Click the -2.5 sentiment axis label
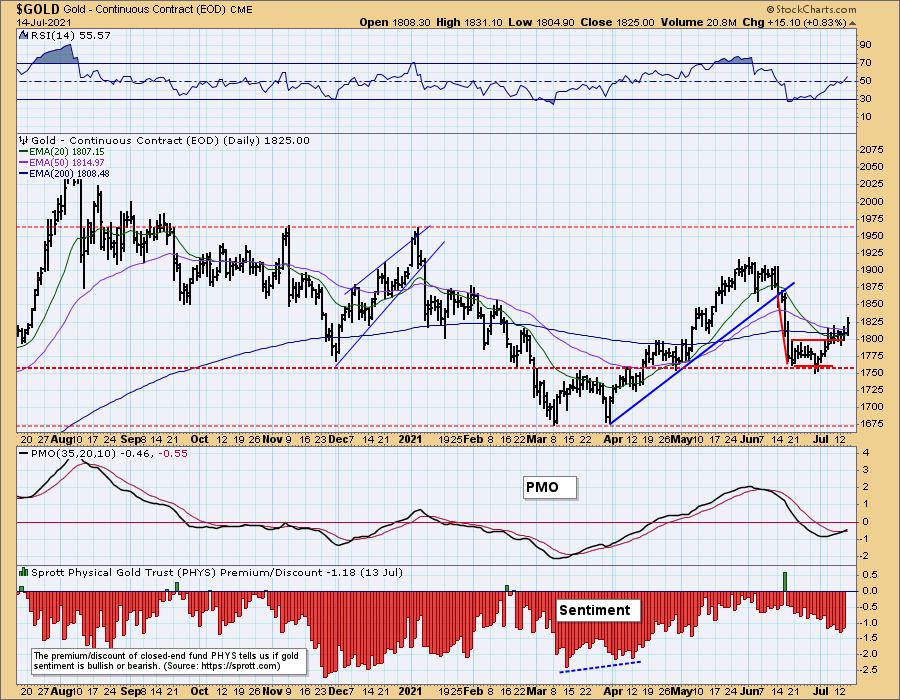This screenshot has height=700, width=900. 868,670
